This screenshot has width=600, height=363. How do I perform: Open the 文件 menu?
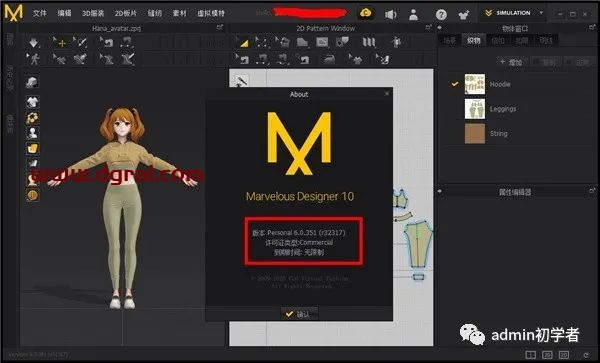39,13
